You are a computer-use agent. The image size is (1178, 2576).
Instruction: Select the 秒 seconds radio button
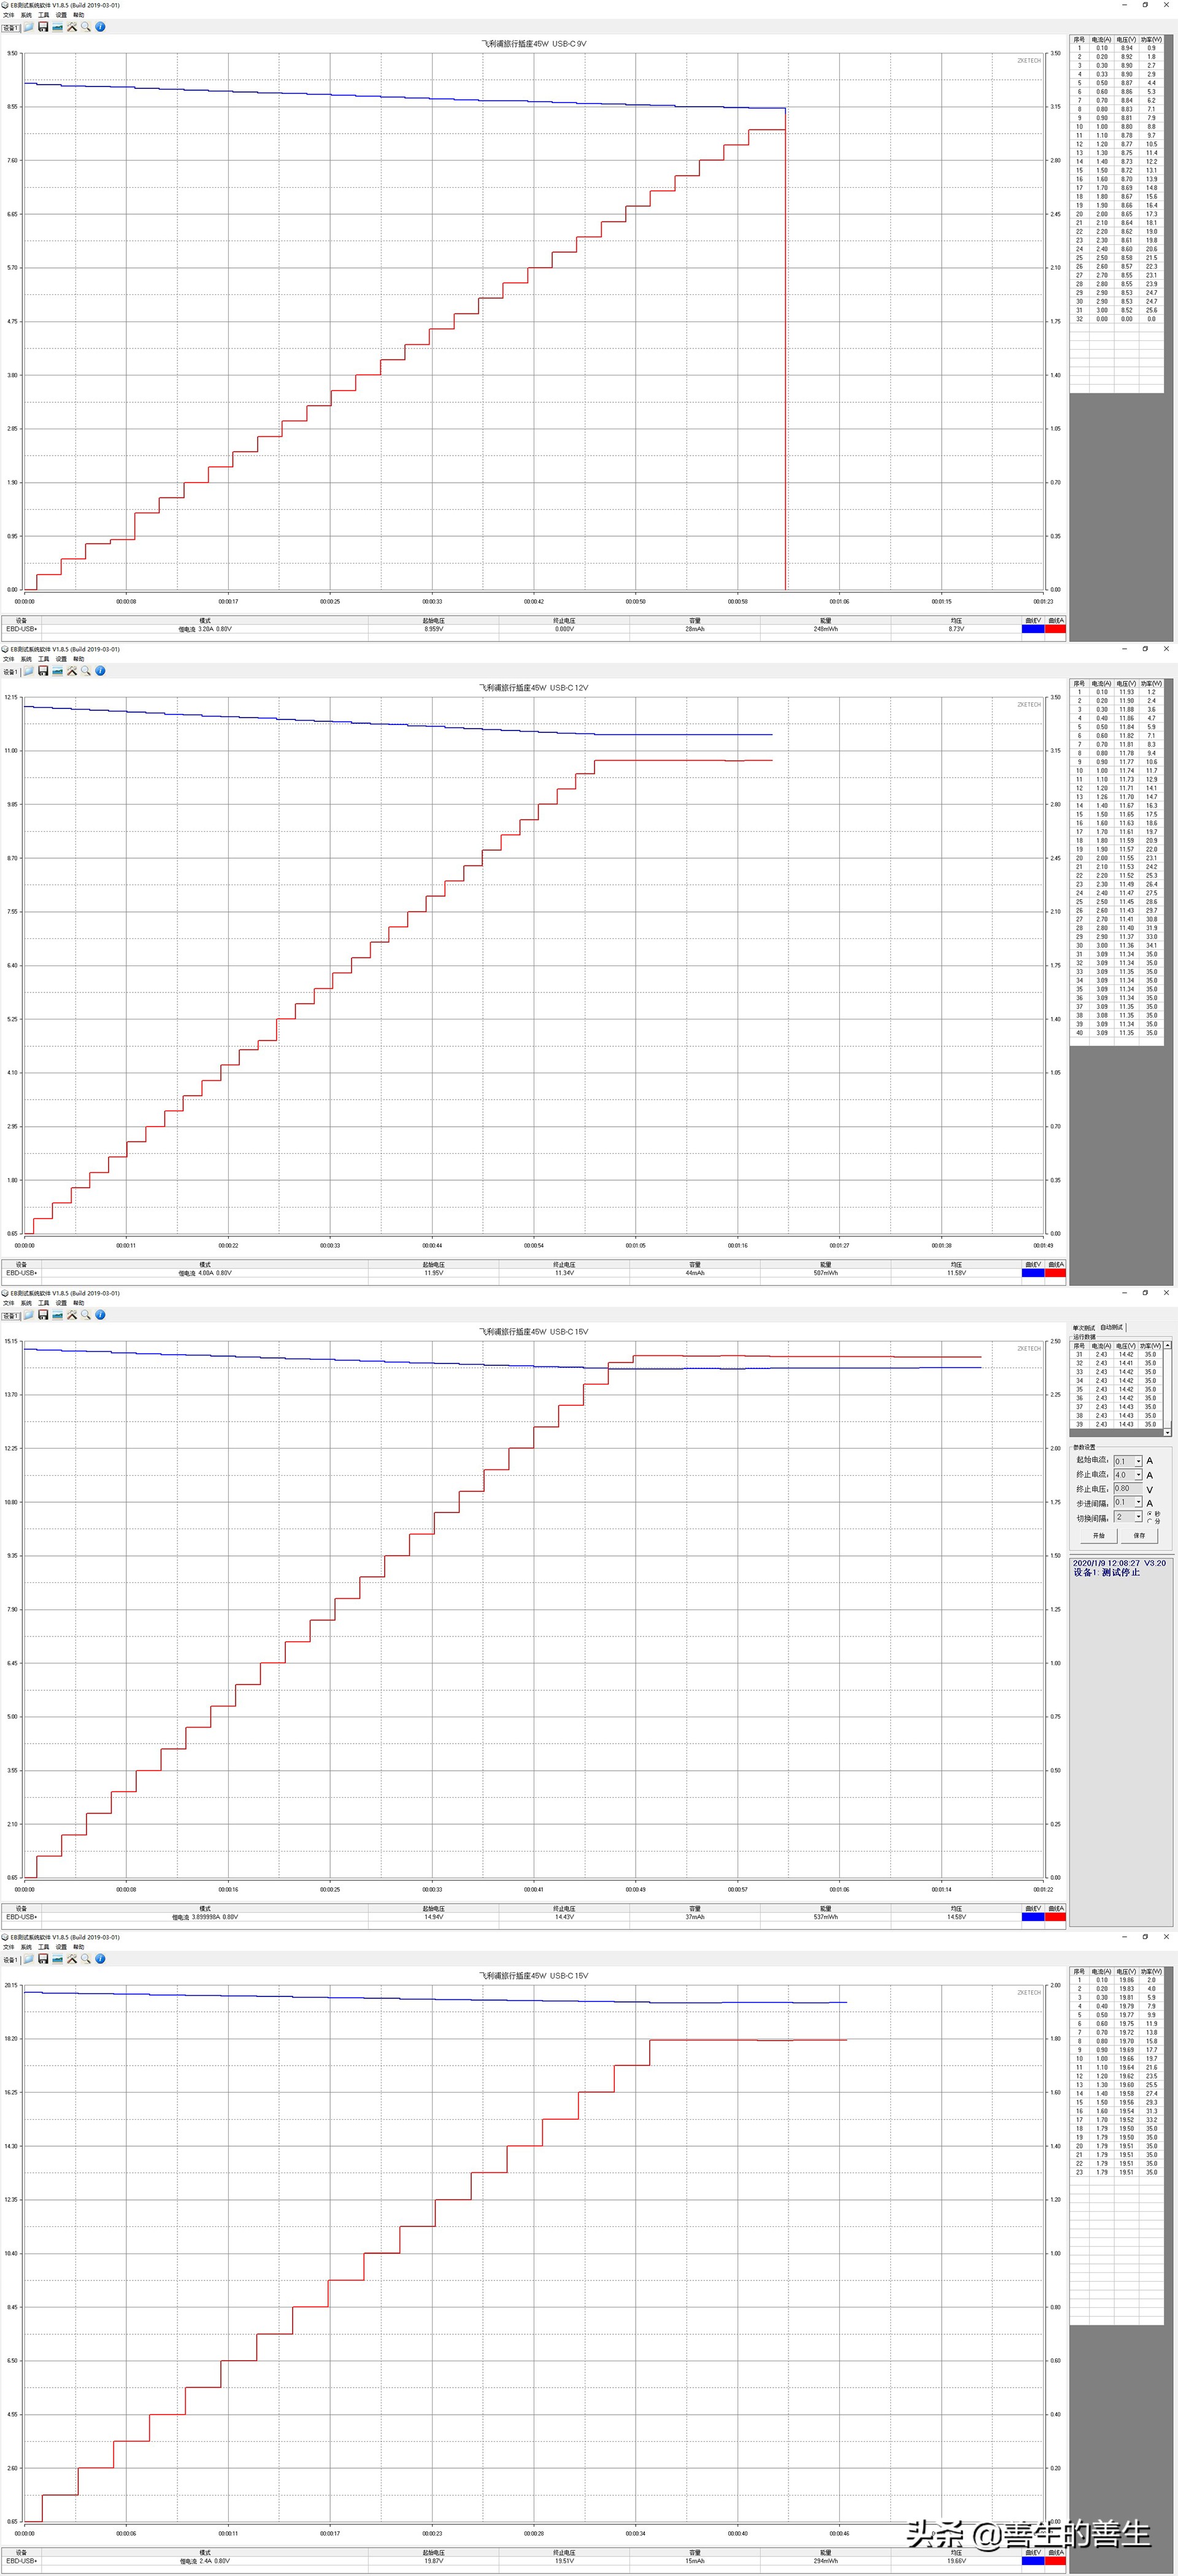pos(1150,1514)
